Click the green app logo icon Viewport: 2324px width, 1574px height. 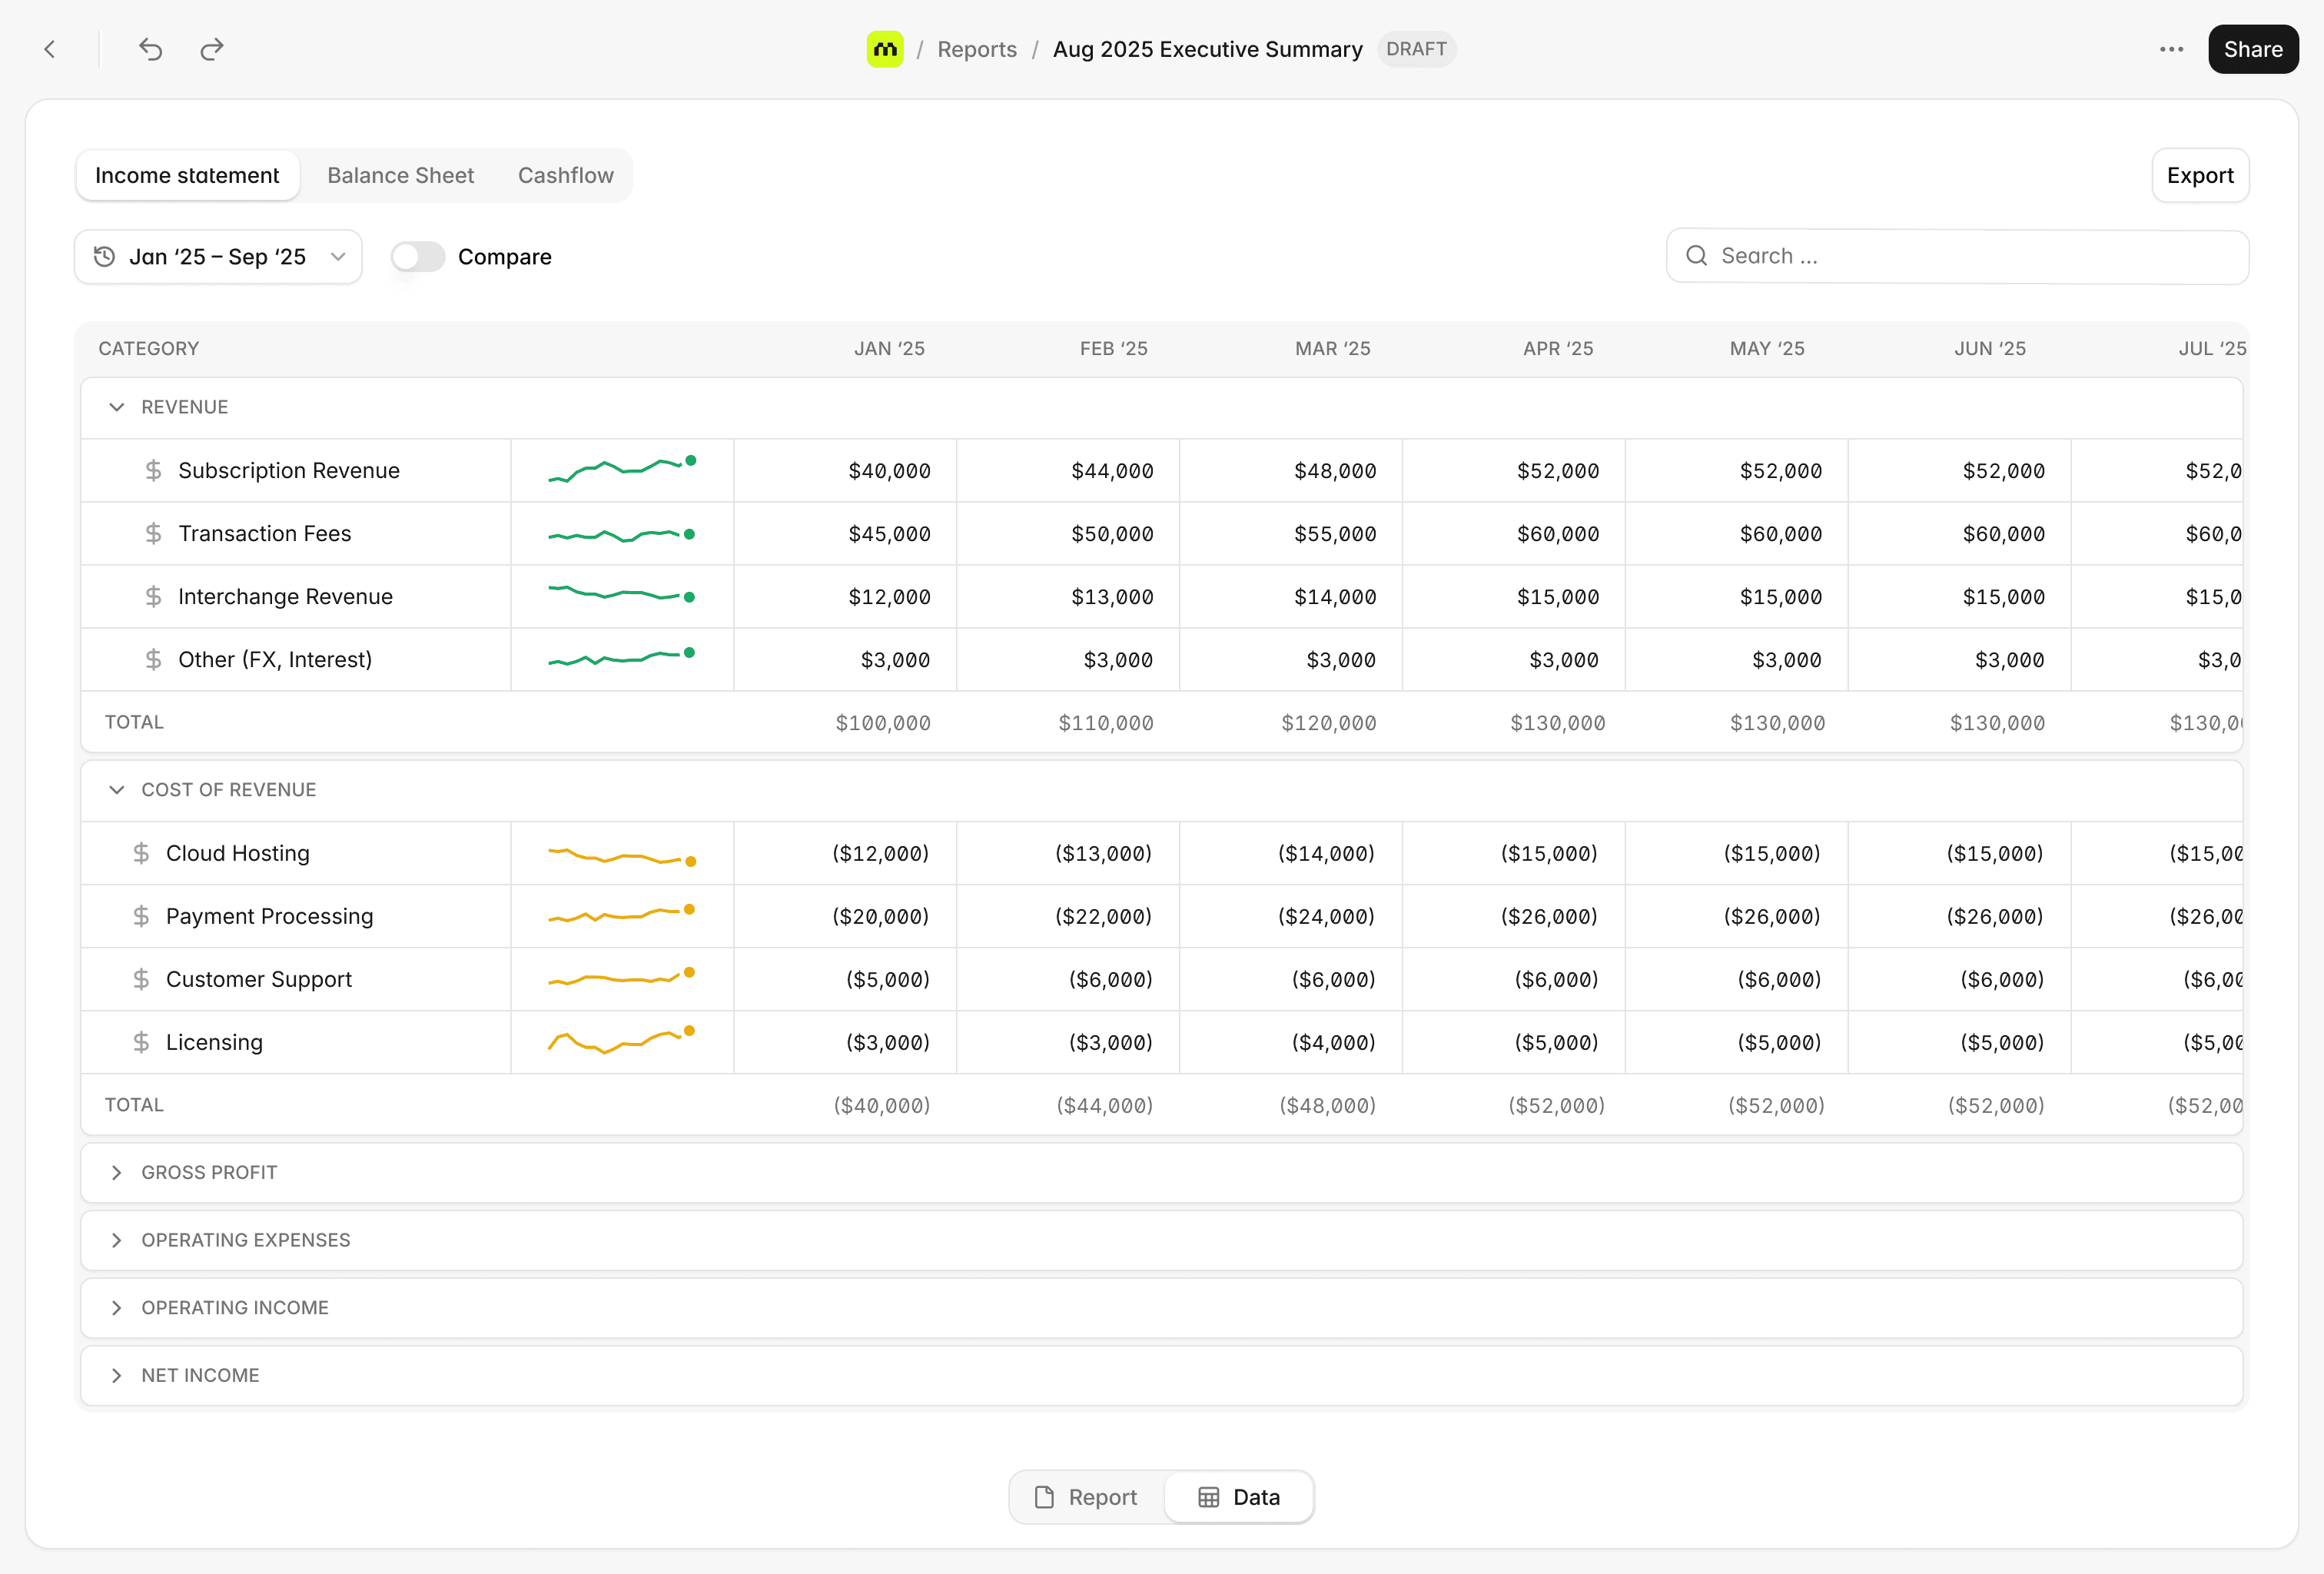[884, 49]
